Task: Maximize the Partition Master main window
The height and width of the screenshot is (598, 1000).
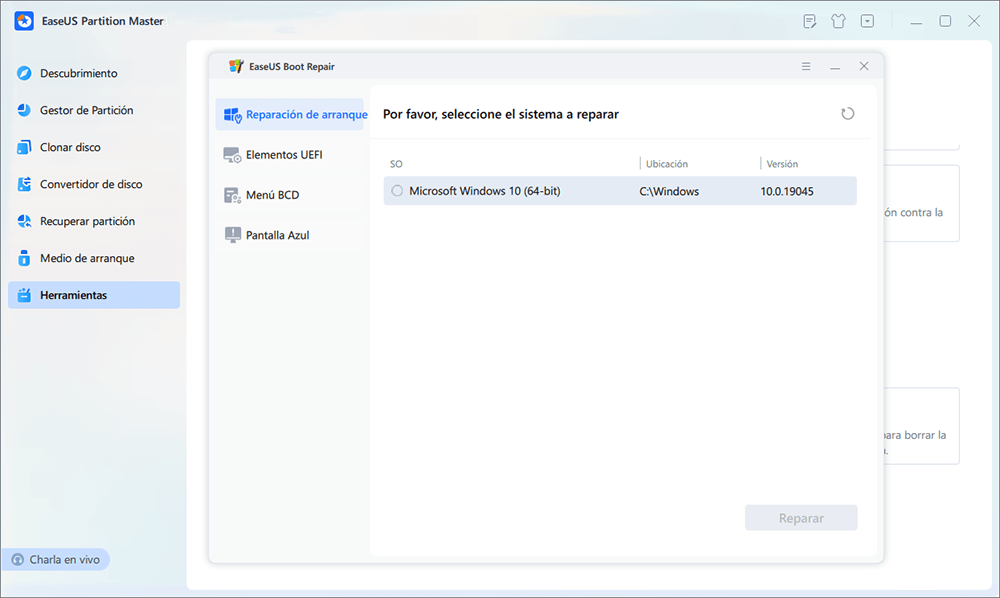Action: point(945,21)
